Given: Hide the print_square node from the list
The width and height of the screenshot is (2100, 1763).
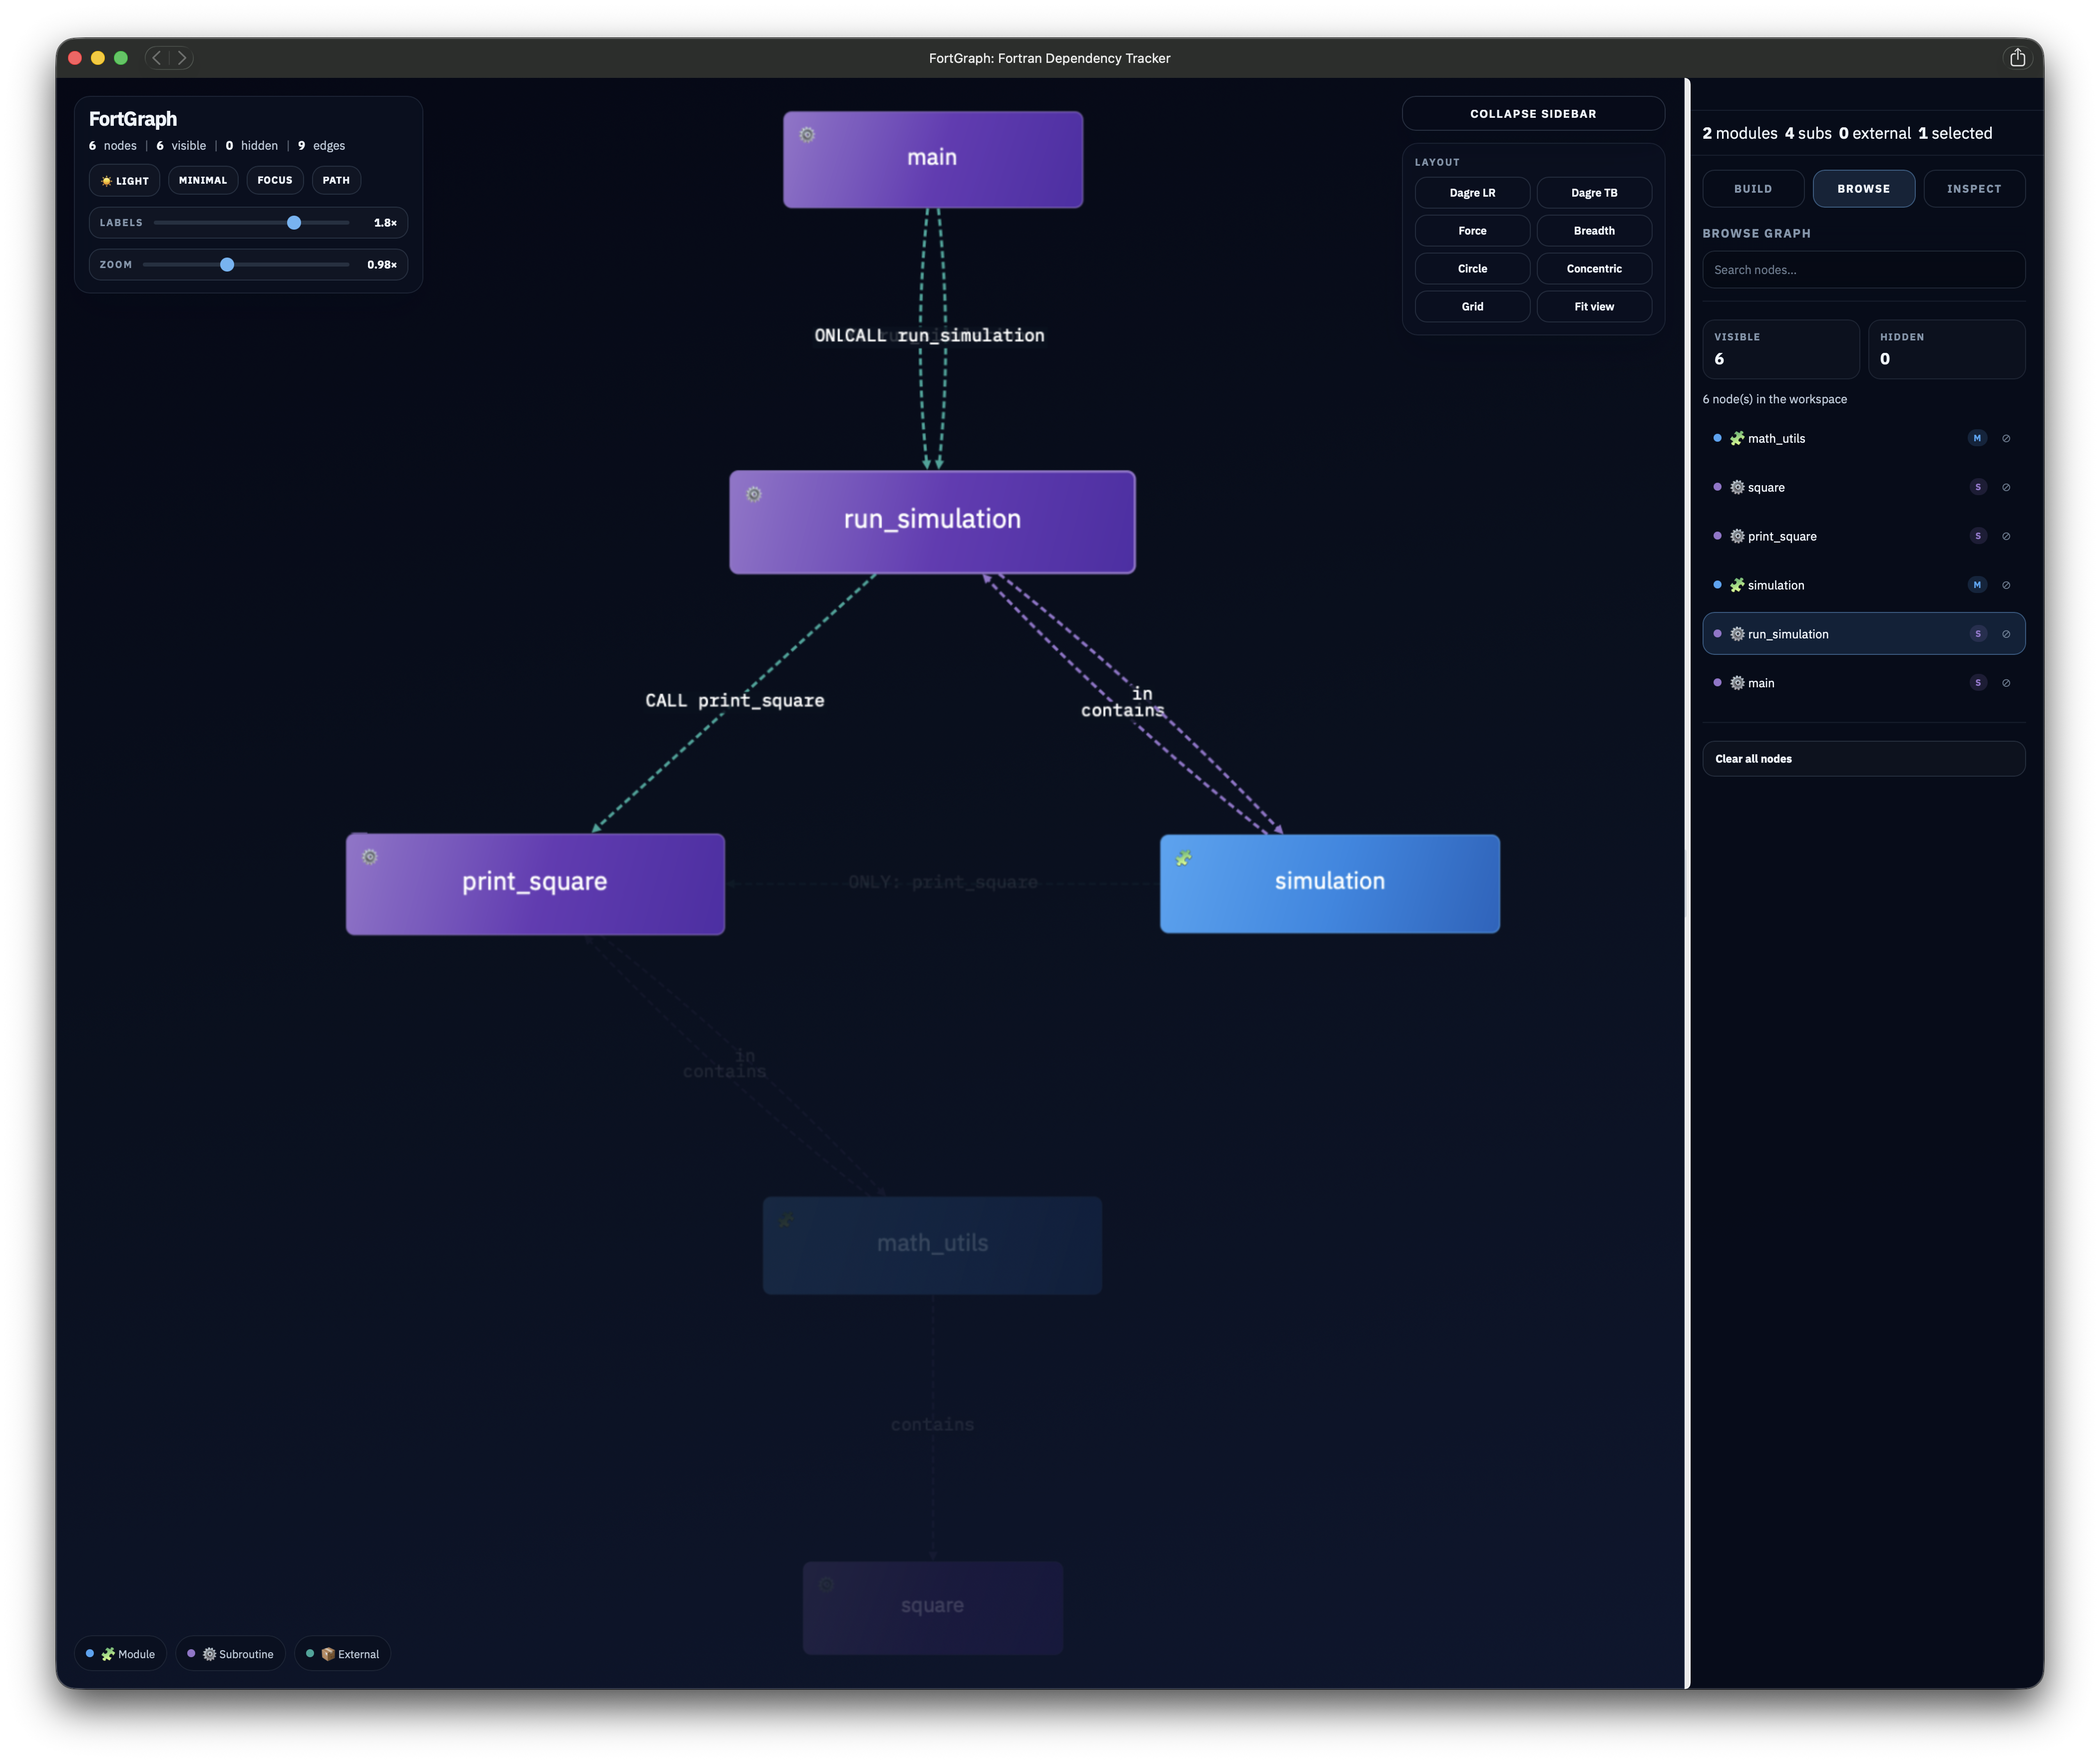Looking at the screenshot, I should click(2006, 536).
